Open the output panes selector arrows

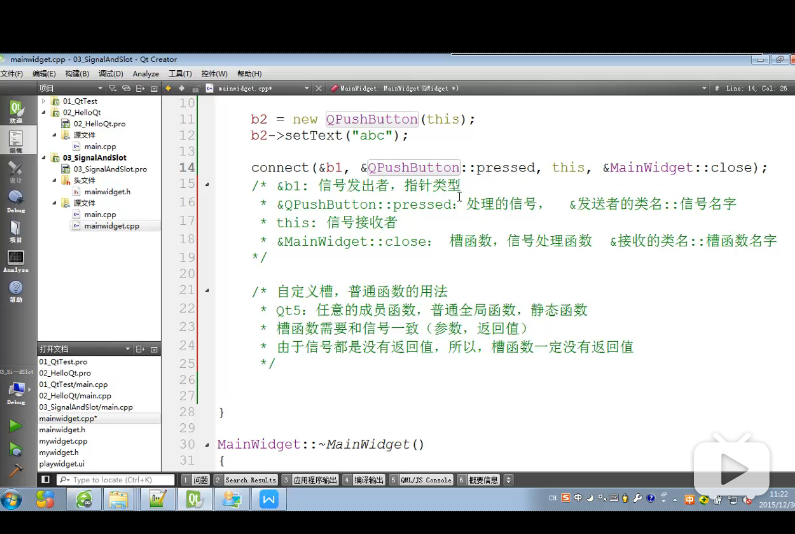pos(509,480)
